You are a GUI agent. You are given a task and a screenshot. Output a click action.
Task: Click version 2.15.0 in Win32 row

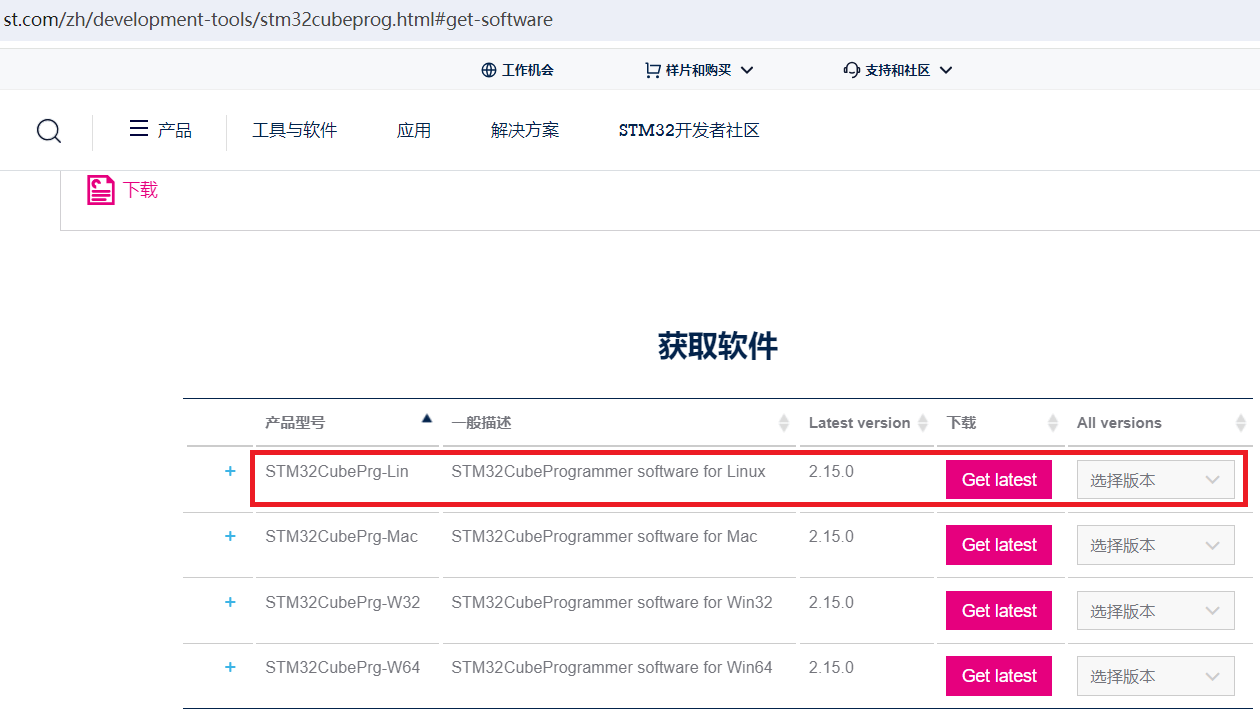coord(831,602)
